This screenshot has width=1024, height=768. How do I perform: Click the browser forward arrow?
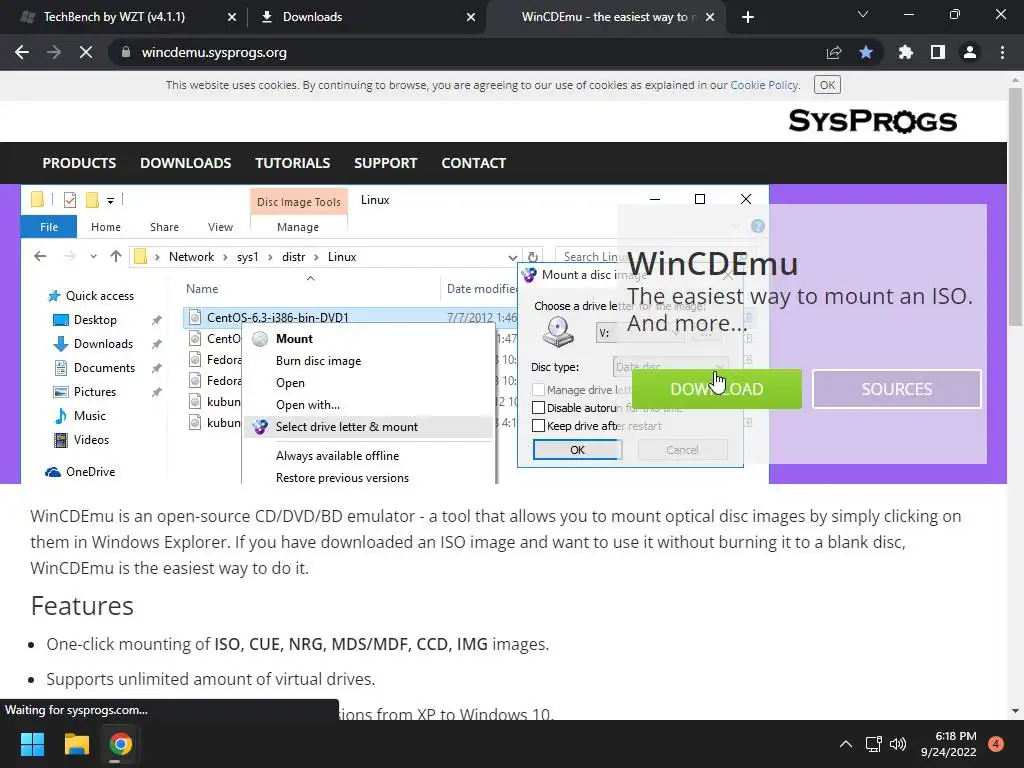54,52
